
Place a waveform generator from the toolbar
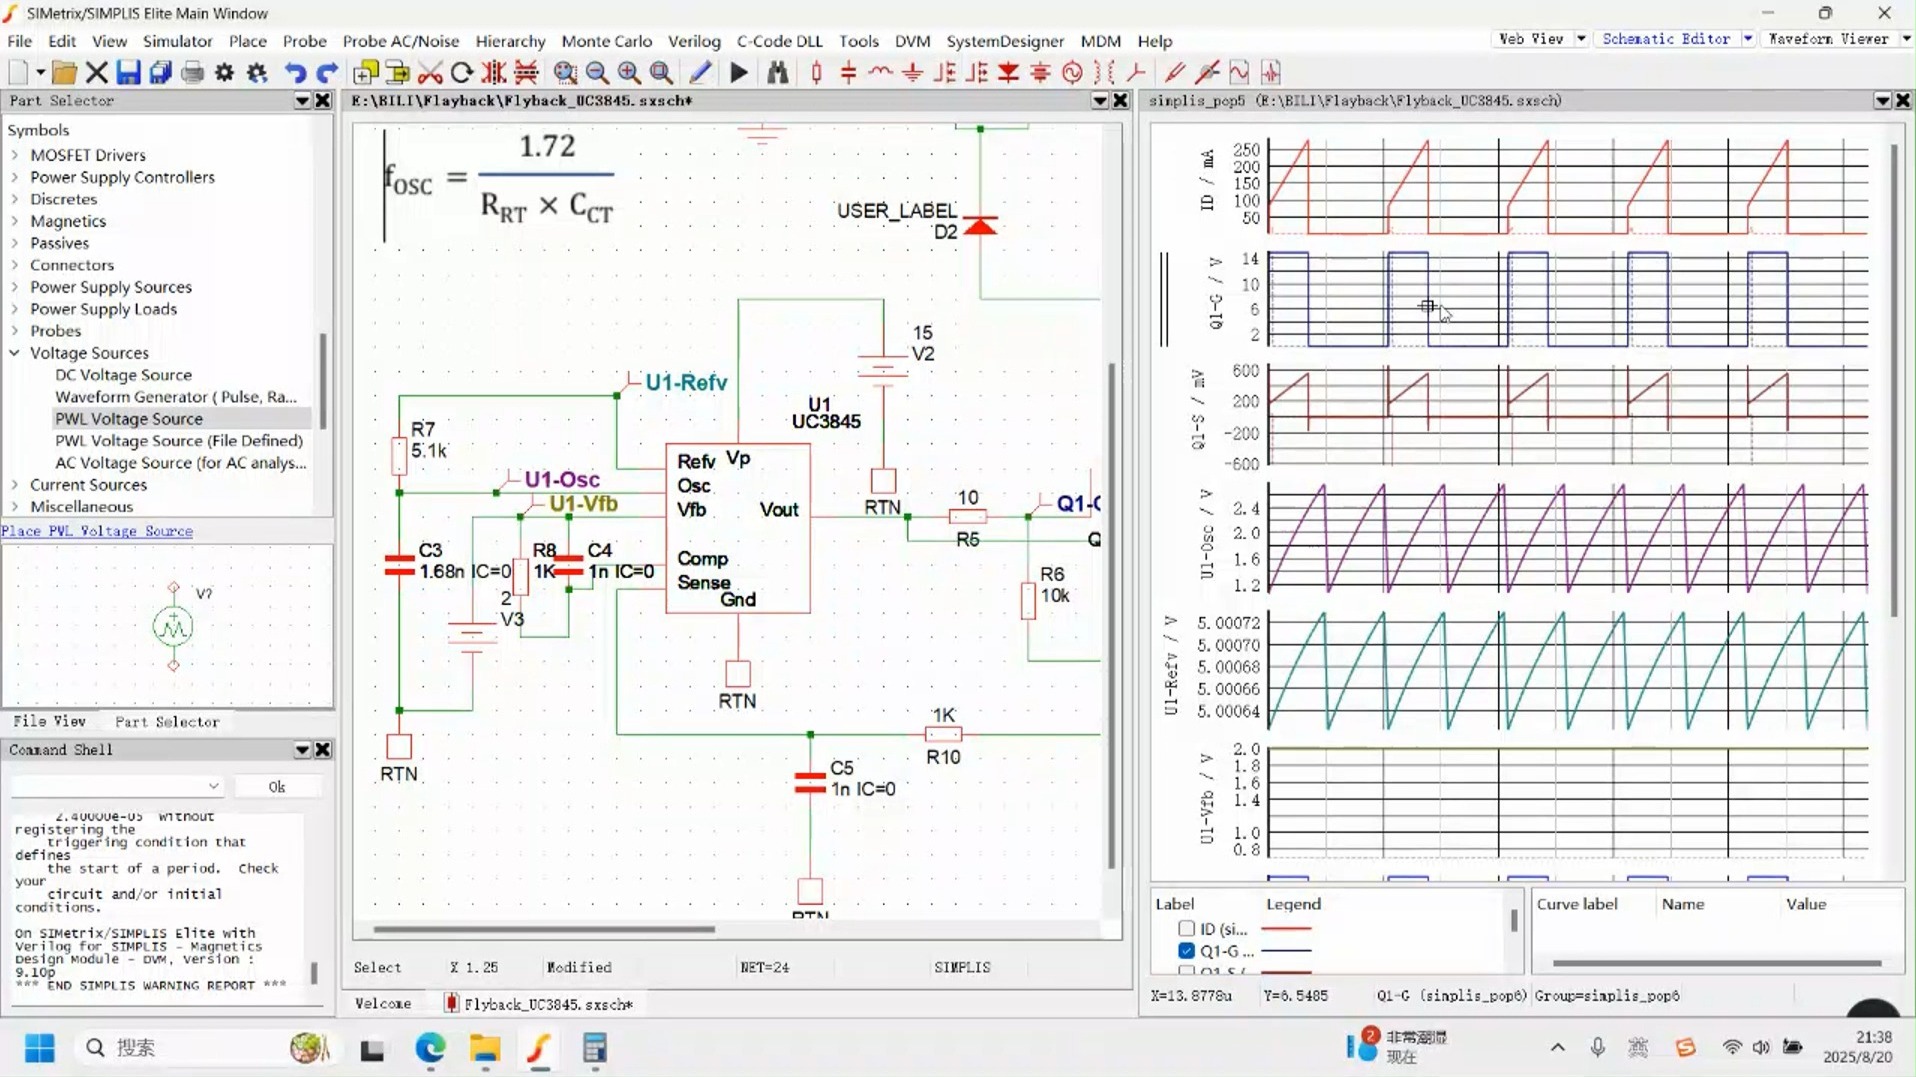tap(1239, 72)
